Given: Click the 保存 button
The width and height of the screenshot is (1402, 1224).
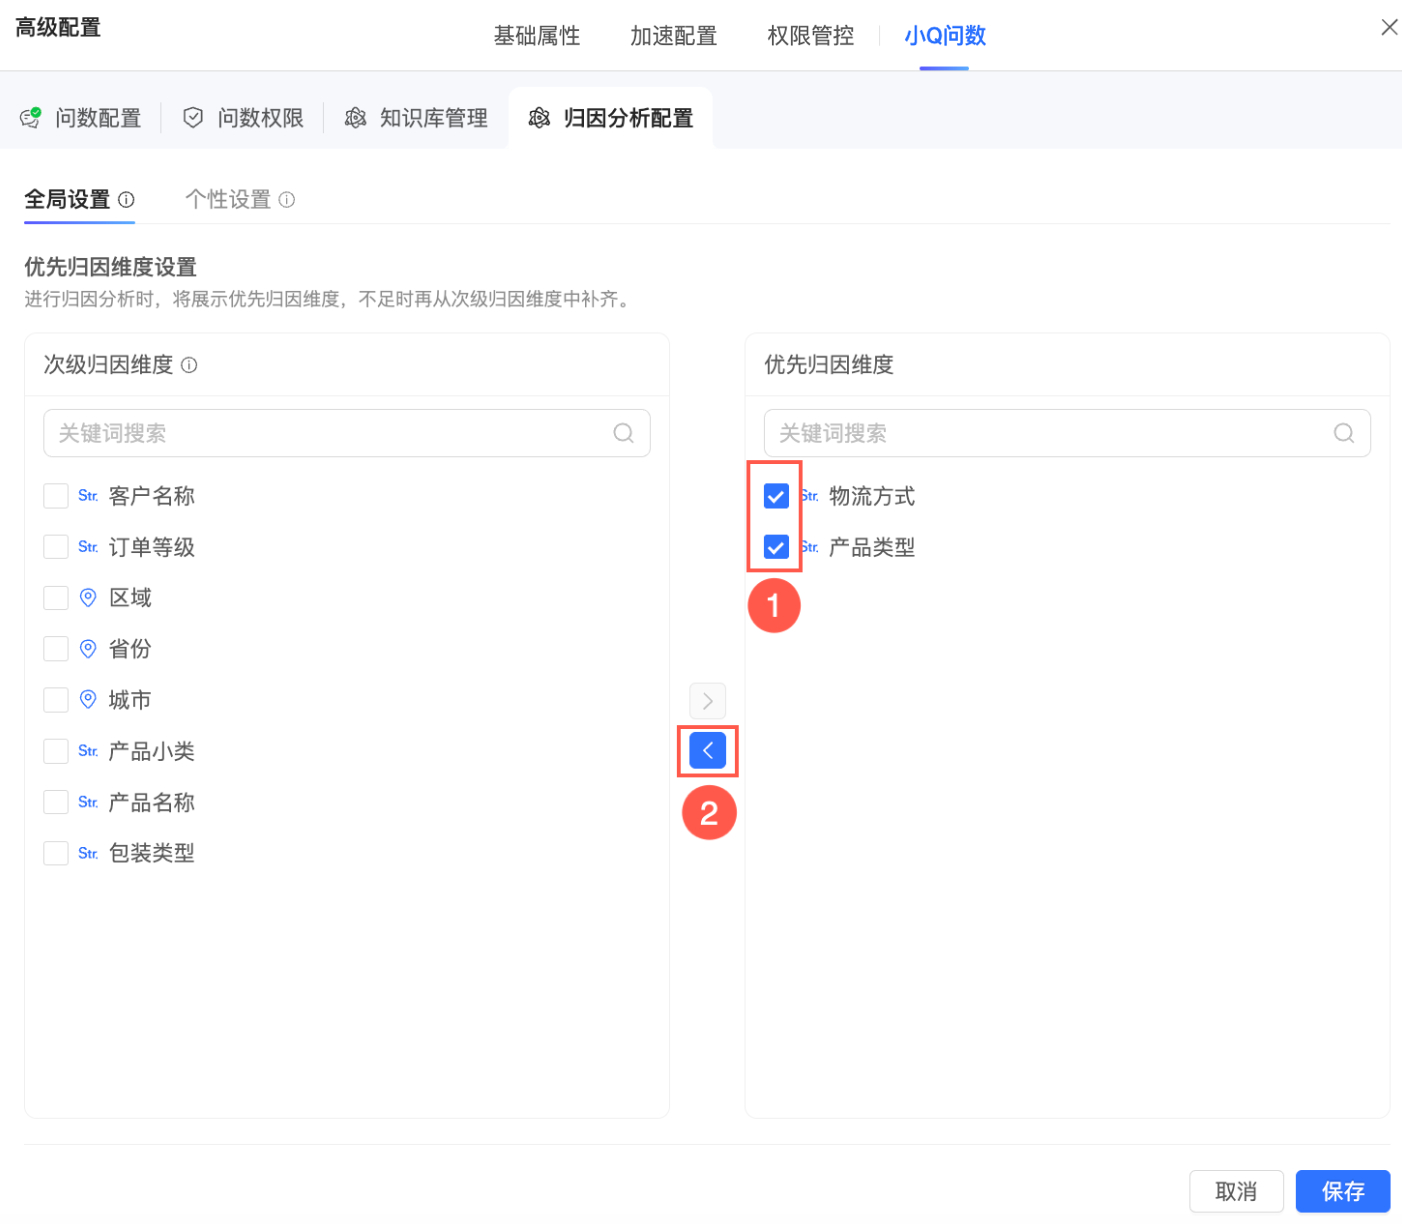Looking at the screenshot, I should pyautogui.click(x=1343, y=1191).
